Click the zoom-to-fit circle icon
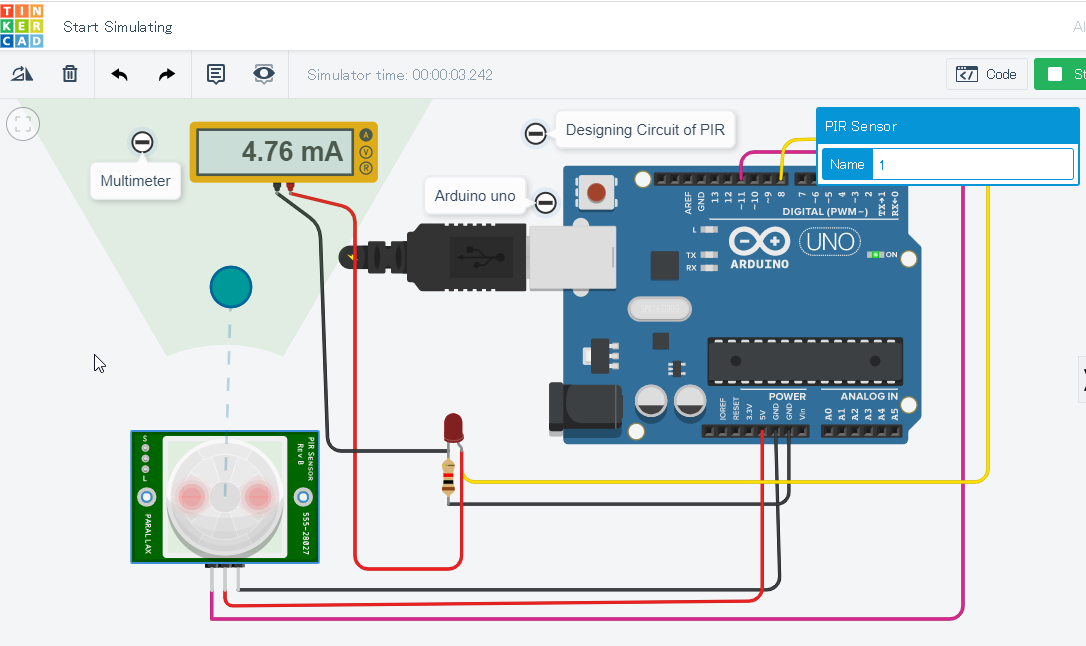Screen dimensions: 1086x646 coord(22,124)
